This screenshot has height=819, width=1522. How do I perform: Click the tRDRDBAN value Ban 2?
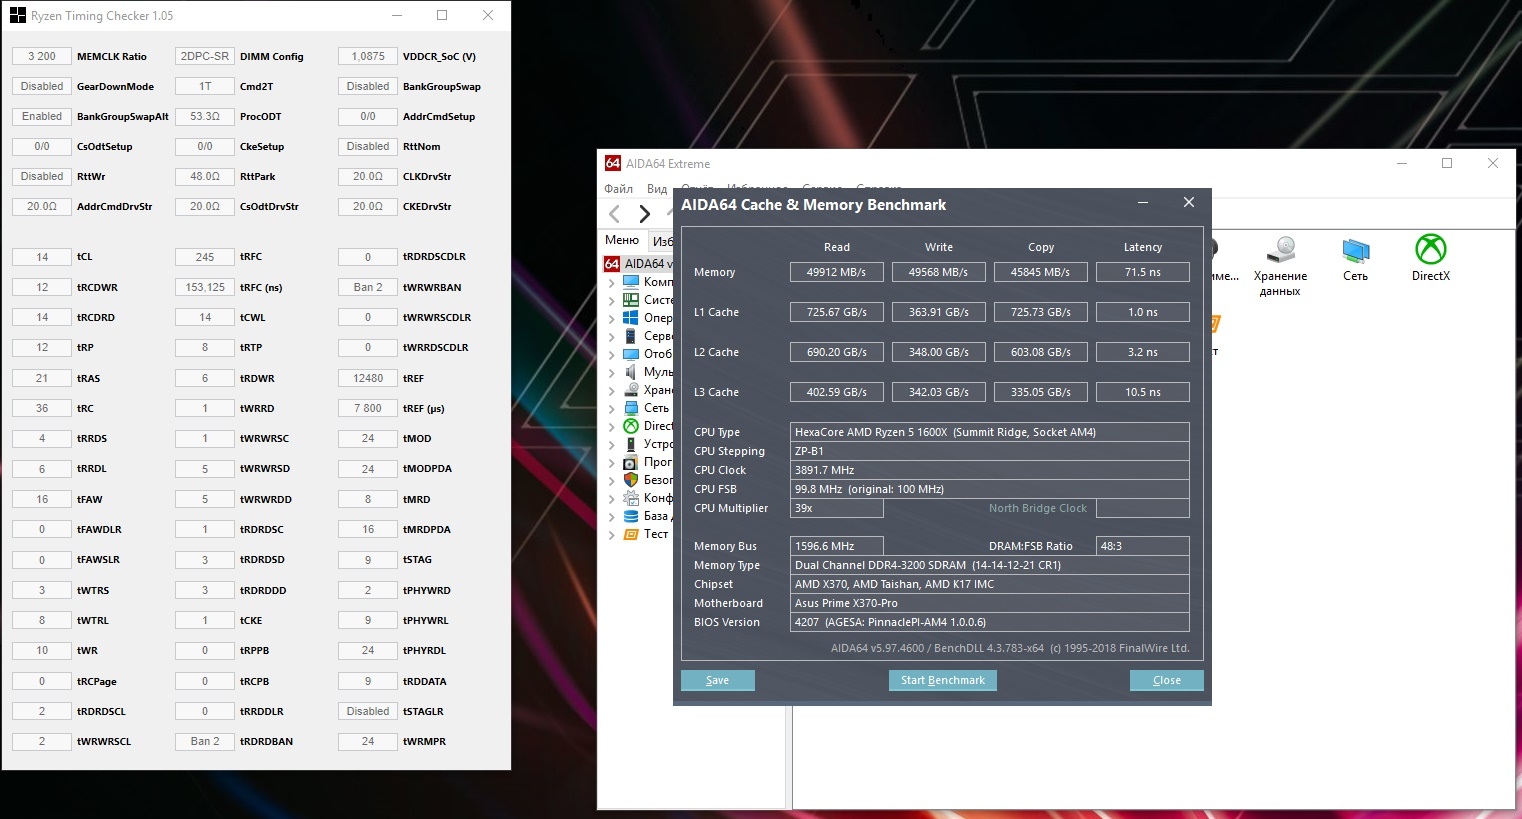click(205, 741)
